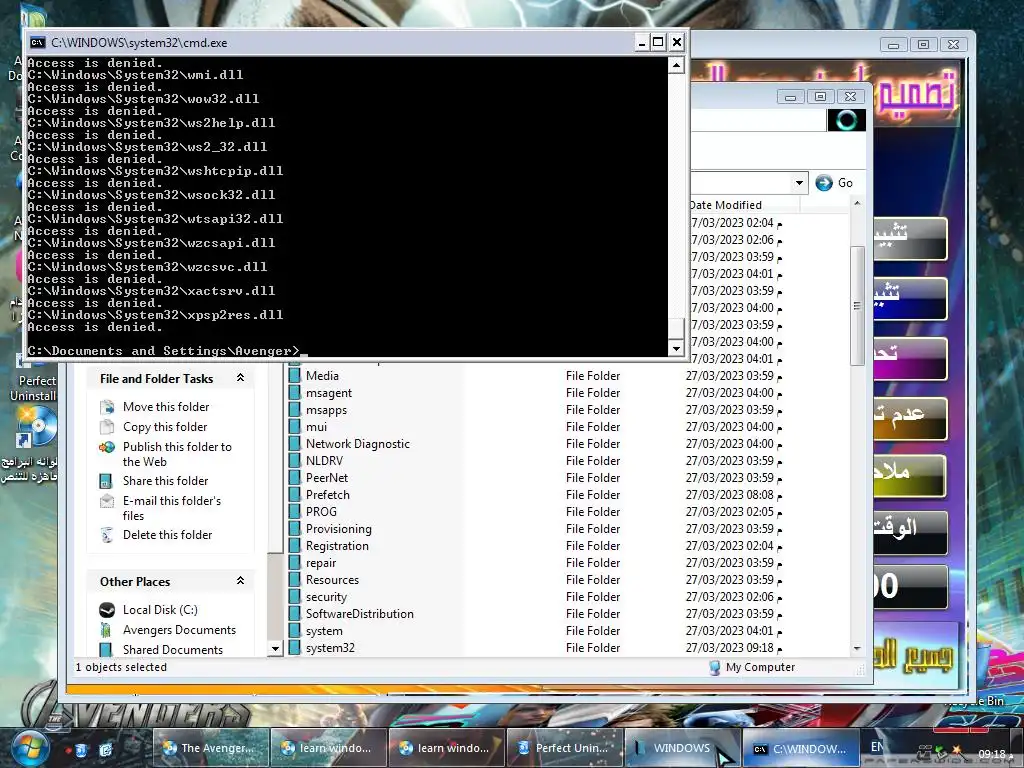Screen dimensions: 1024x768
Task: Click the Local Disk (C:) drive icon
Action: (x=106, y=610)
